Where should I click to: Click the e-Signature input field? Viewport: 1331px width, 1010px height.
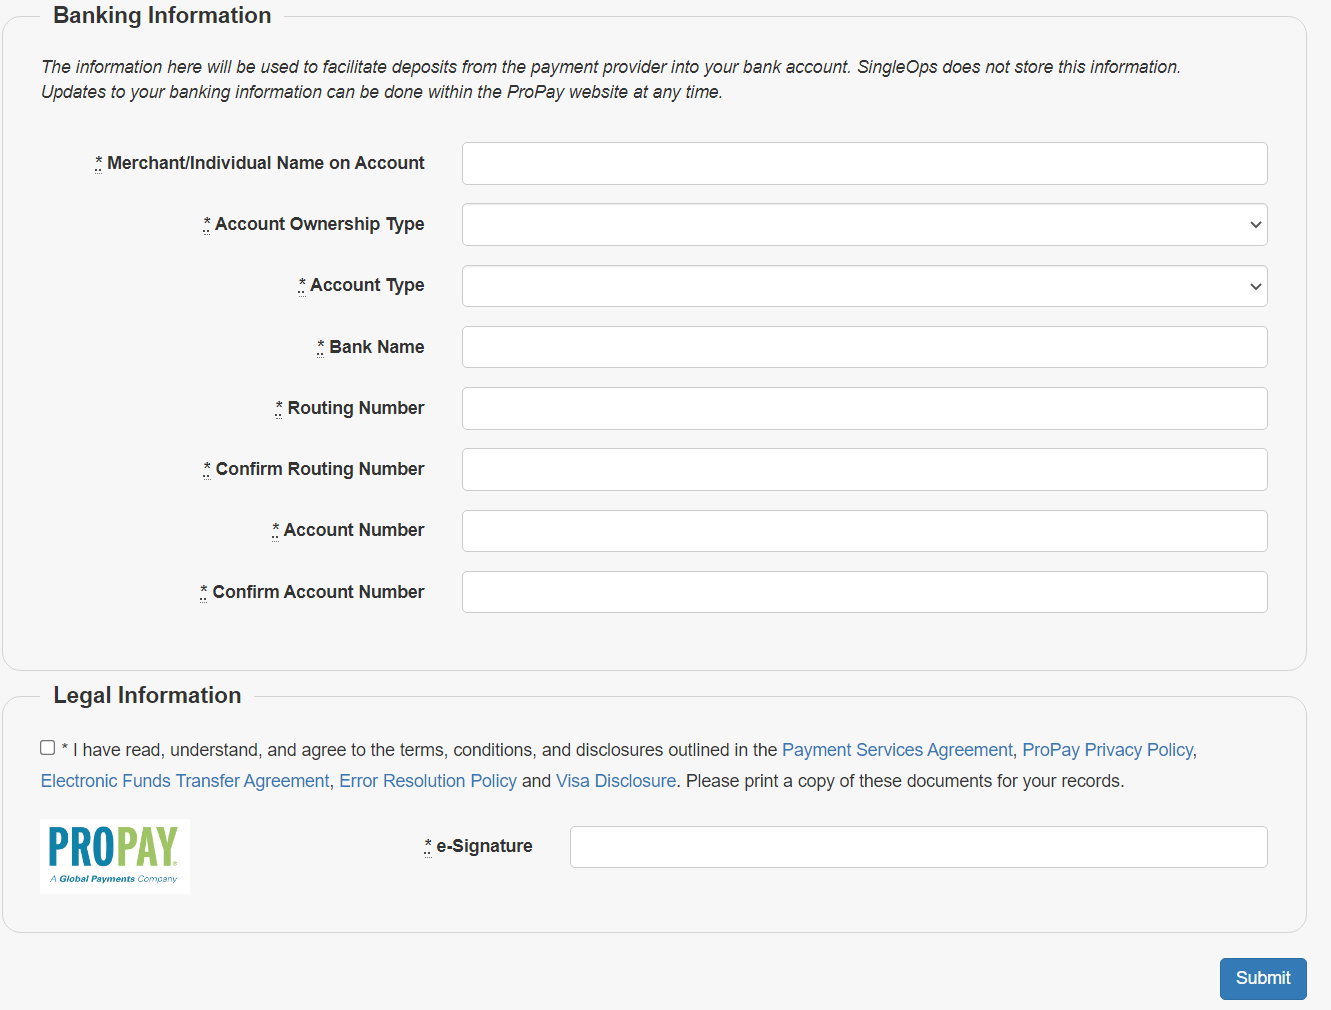[918, 847]
